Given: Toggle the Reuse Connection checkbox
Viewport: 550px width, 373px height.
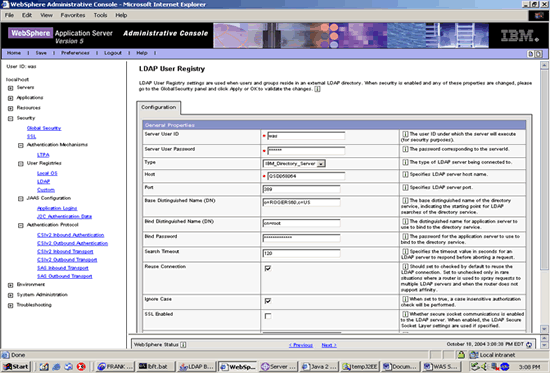Looking at the screenshot, I should click(268, 268).
